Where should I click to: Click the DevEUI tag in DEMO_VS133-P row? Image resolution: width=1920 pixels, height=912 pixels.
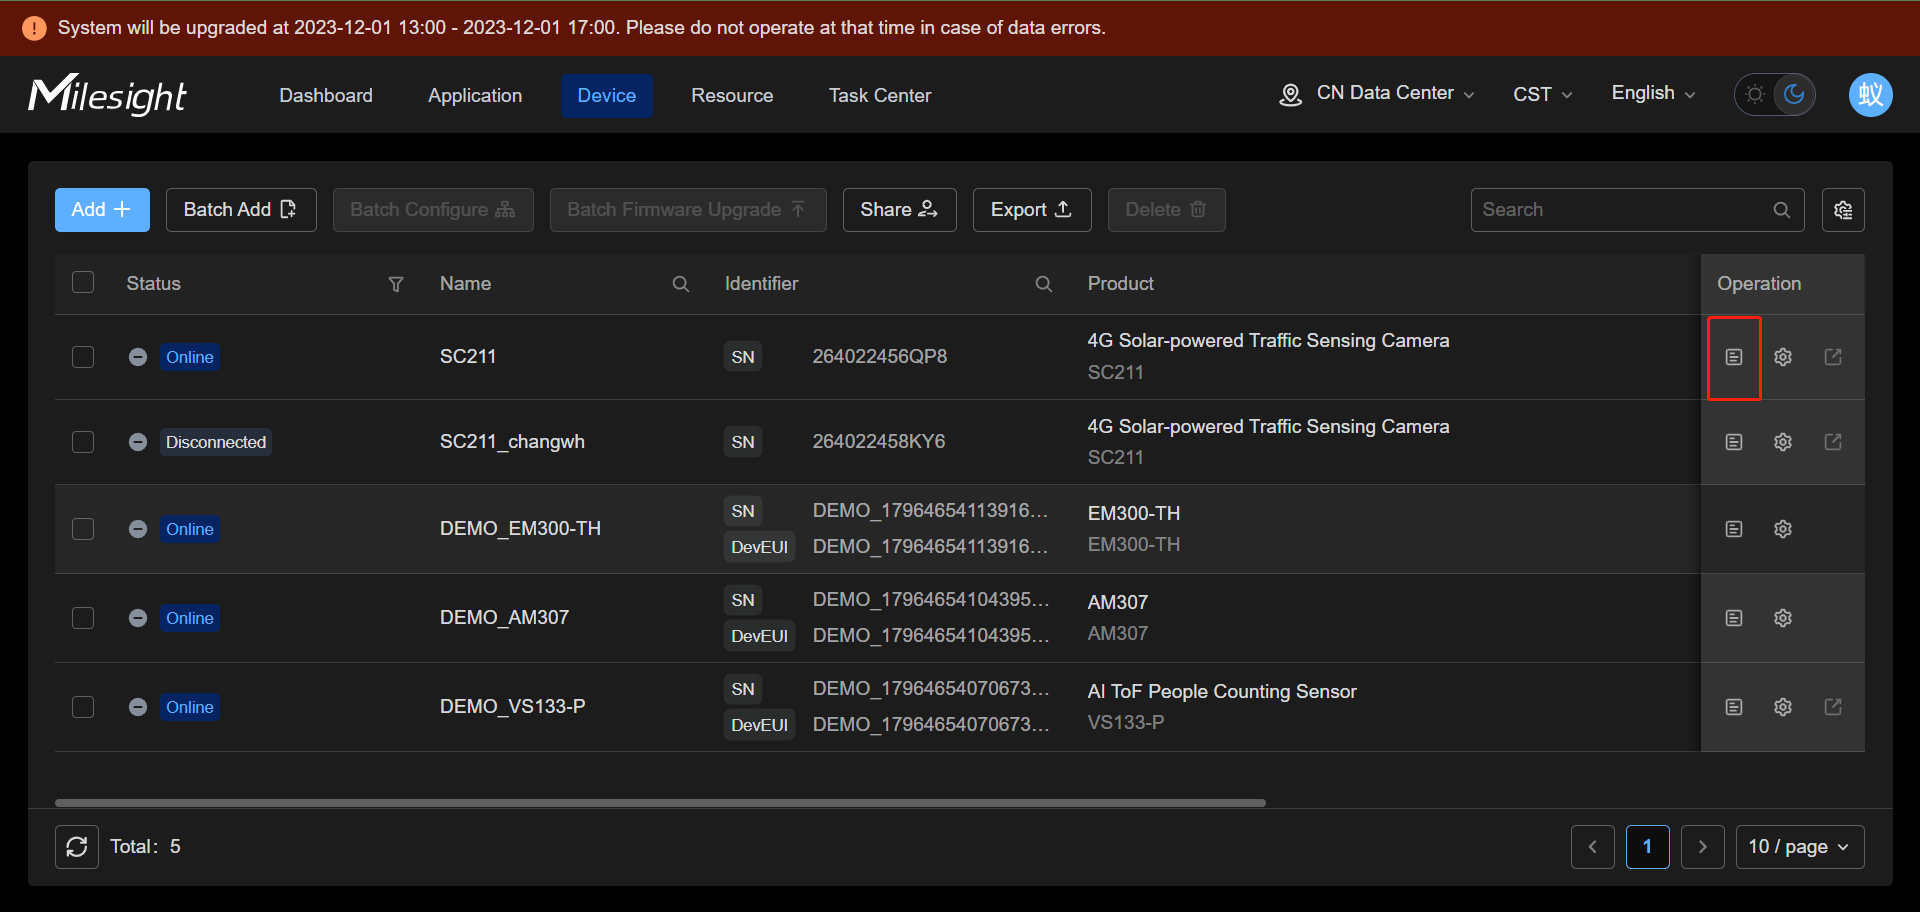[x=760, y=725]
